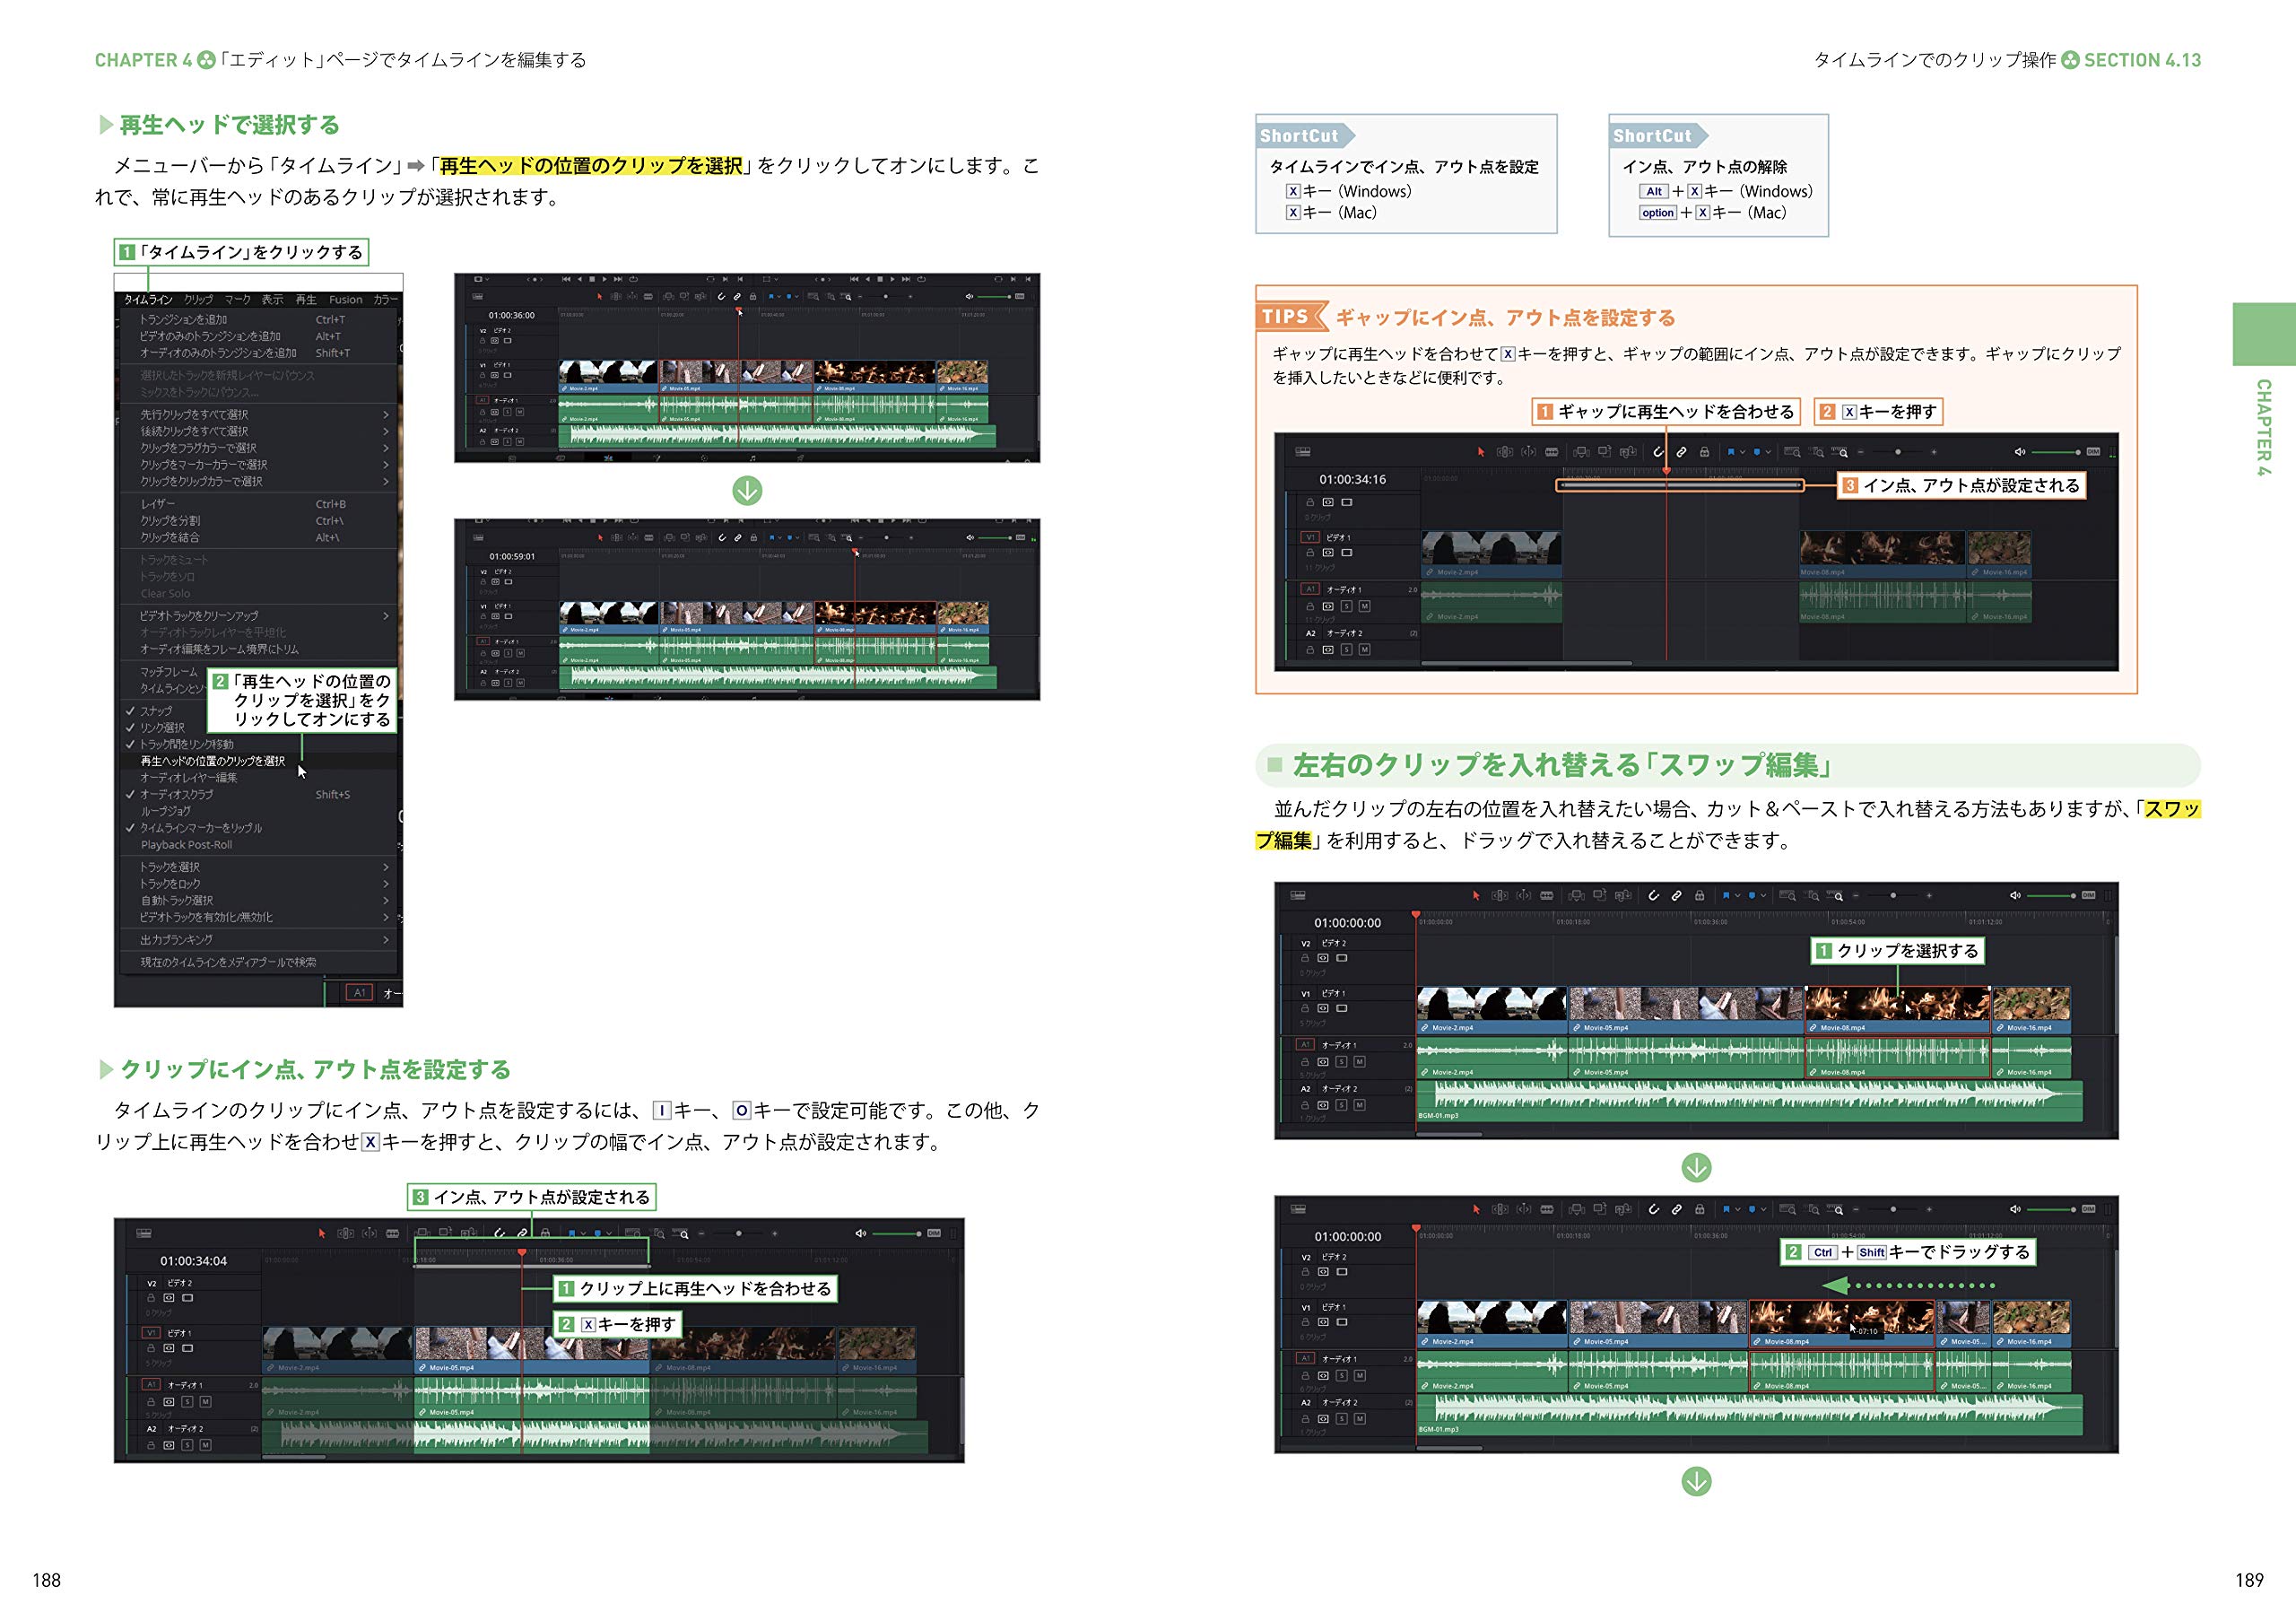Choose 再生ヘッドの位置のクリップを選択 menu item
Image resolution: width=2296 pixels, height=1621 pixels.
click(x=212, y=761)
